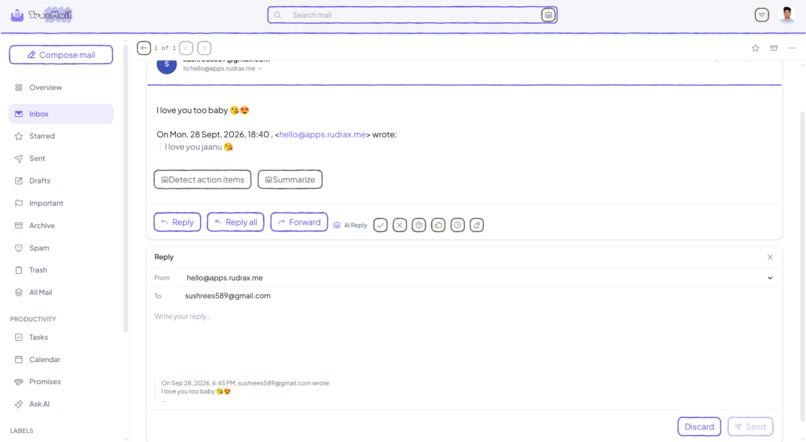Click the TrueMail logo

pos(41,15)
